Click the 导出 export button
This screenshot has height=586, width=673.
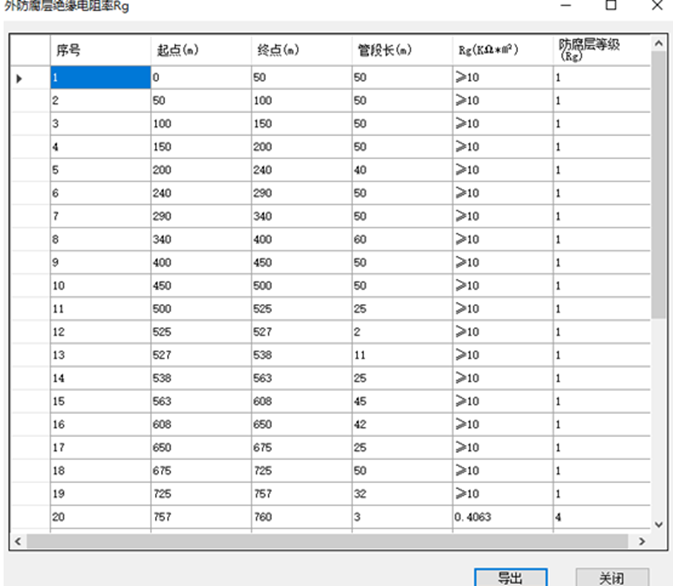tap(510, 577)
